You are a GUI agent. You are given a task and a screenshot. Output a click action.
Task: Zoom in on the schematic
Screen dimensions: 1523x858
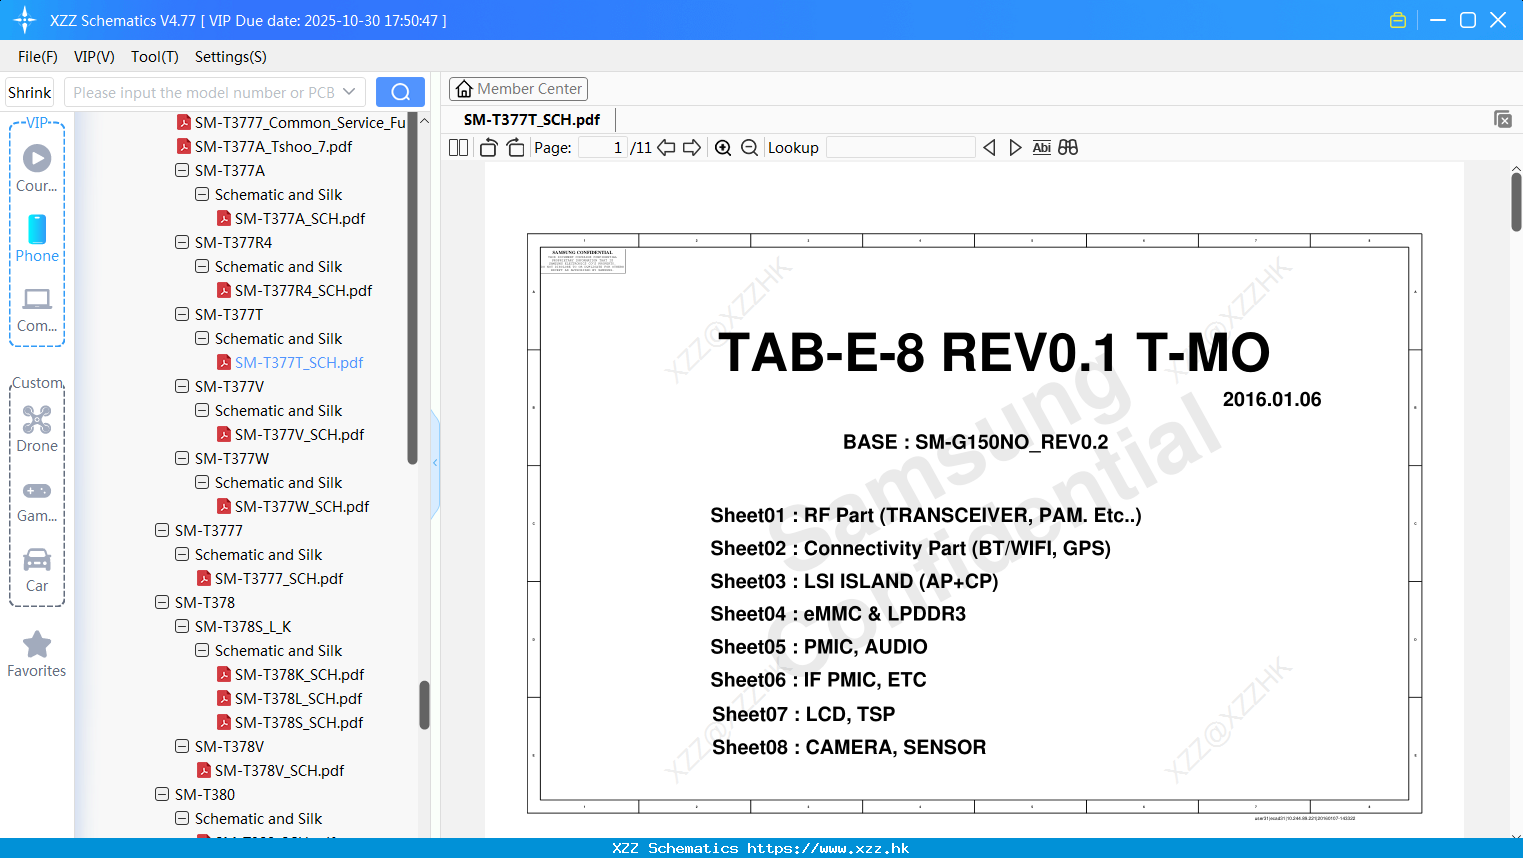(x=723, y=147)
